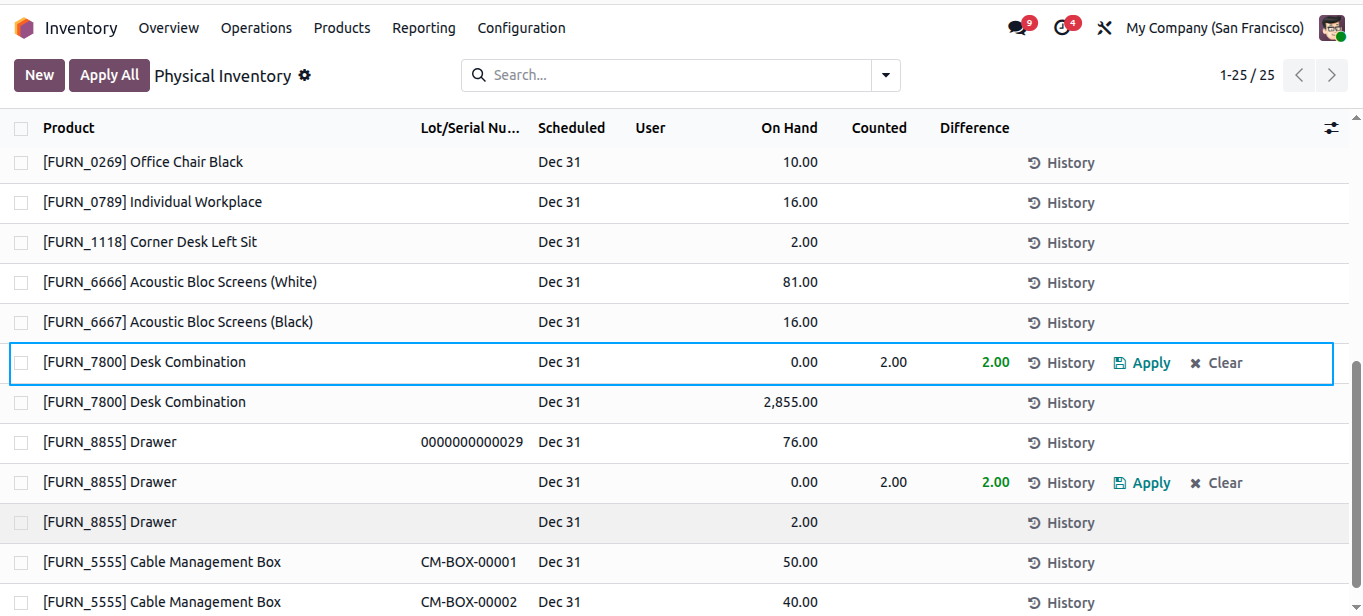Open History for Drawer with 0.00 on hand
The image size is (1363, 616).
pyautogui.click(x=1061, y=483)
